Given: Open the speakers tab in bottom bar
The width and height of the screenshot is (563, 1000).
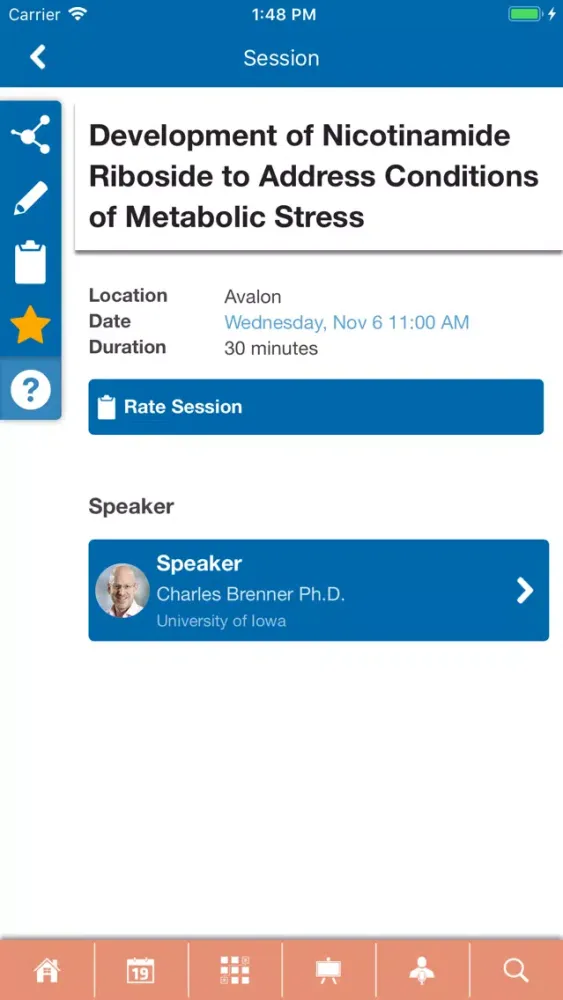Looking at the screenshot, I should point(422,970).
